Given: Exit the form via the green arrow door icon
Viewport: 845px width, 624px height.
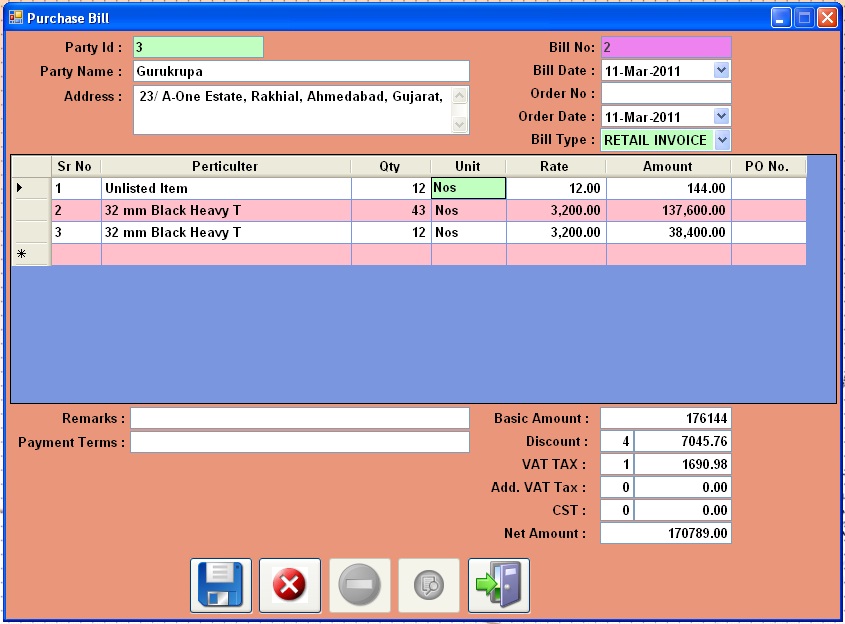Looking at the screenshot, I should coord(497,585).
